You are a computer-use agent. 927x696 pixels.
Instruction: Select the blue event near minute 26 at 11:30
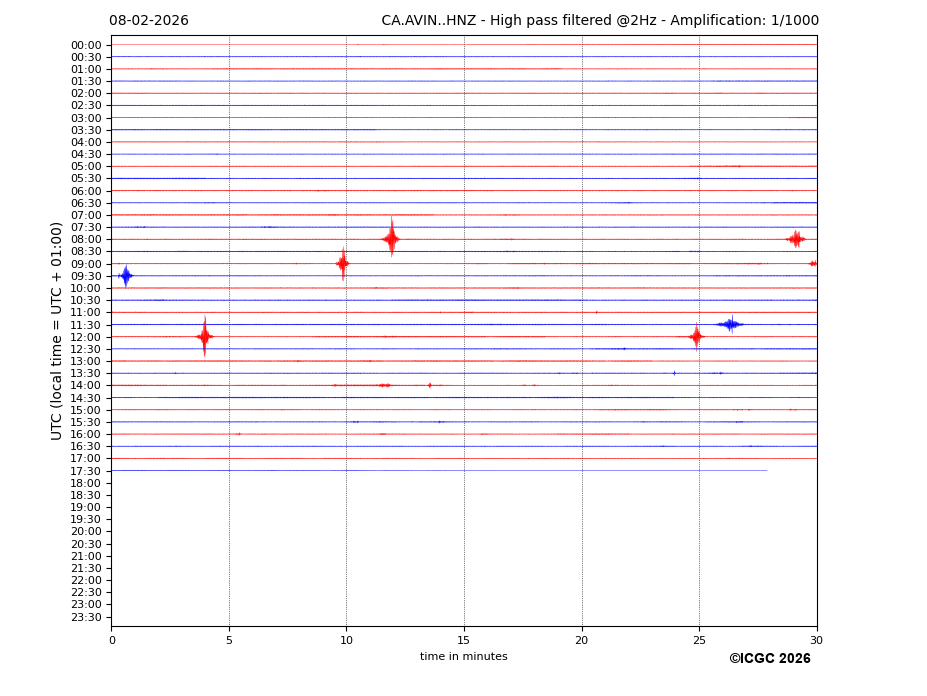pyautogui.click(x=730, y=324)
